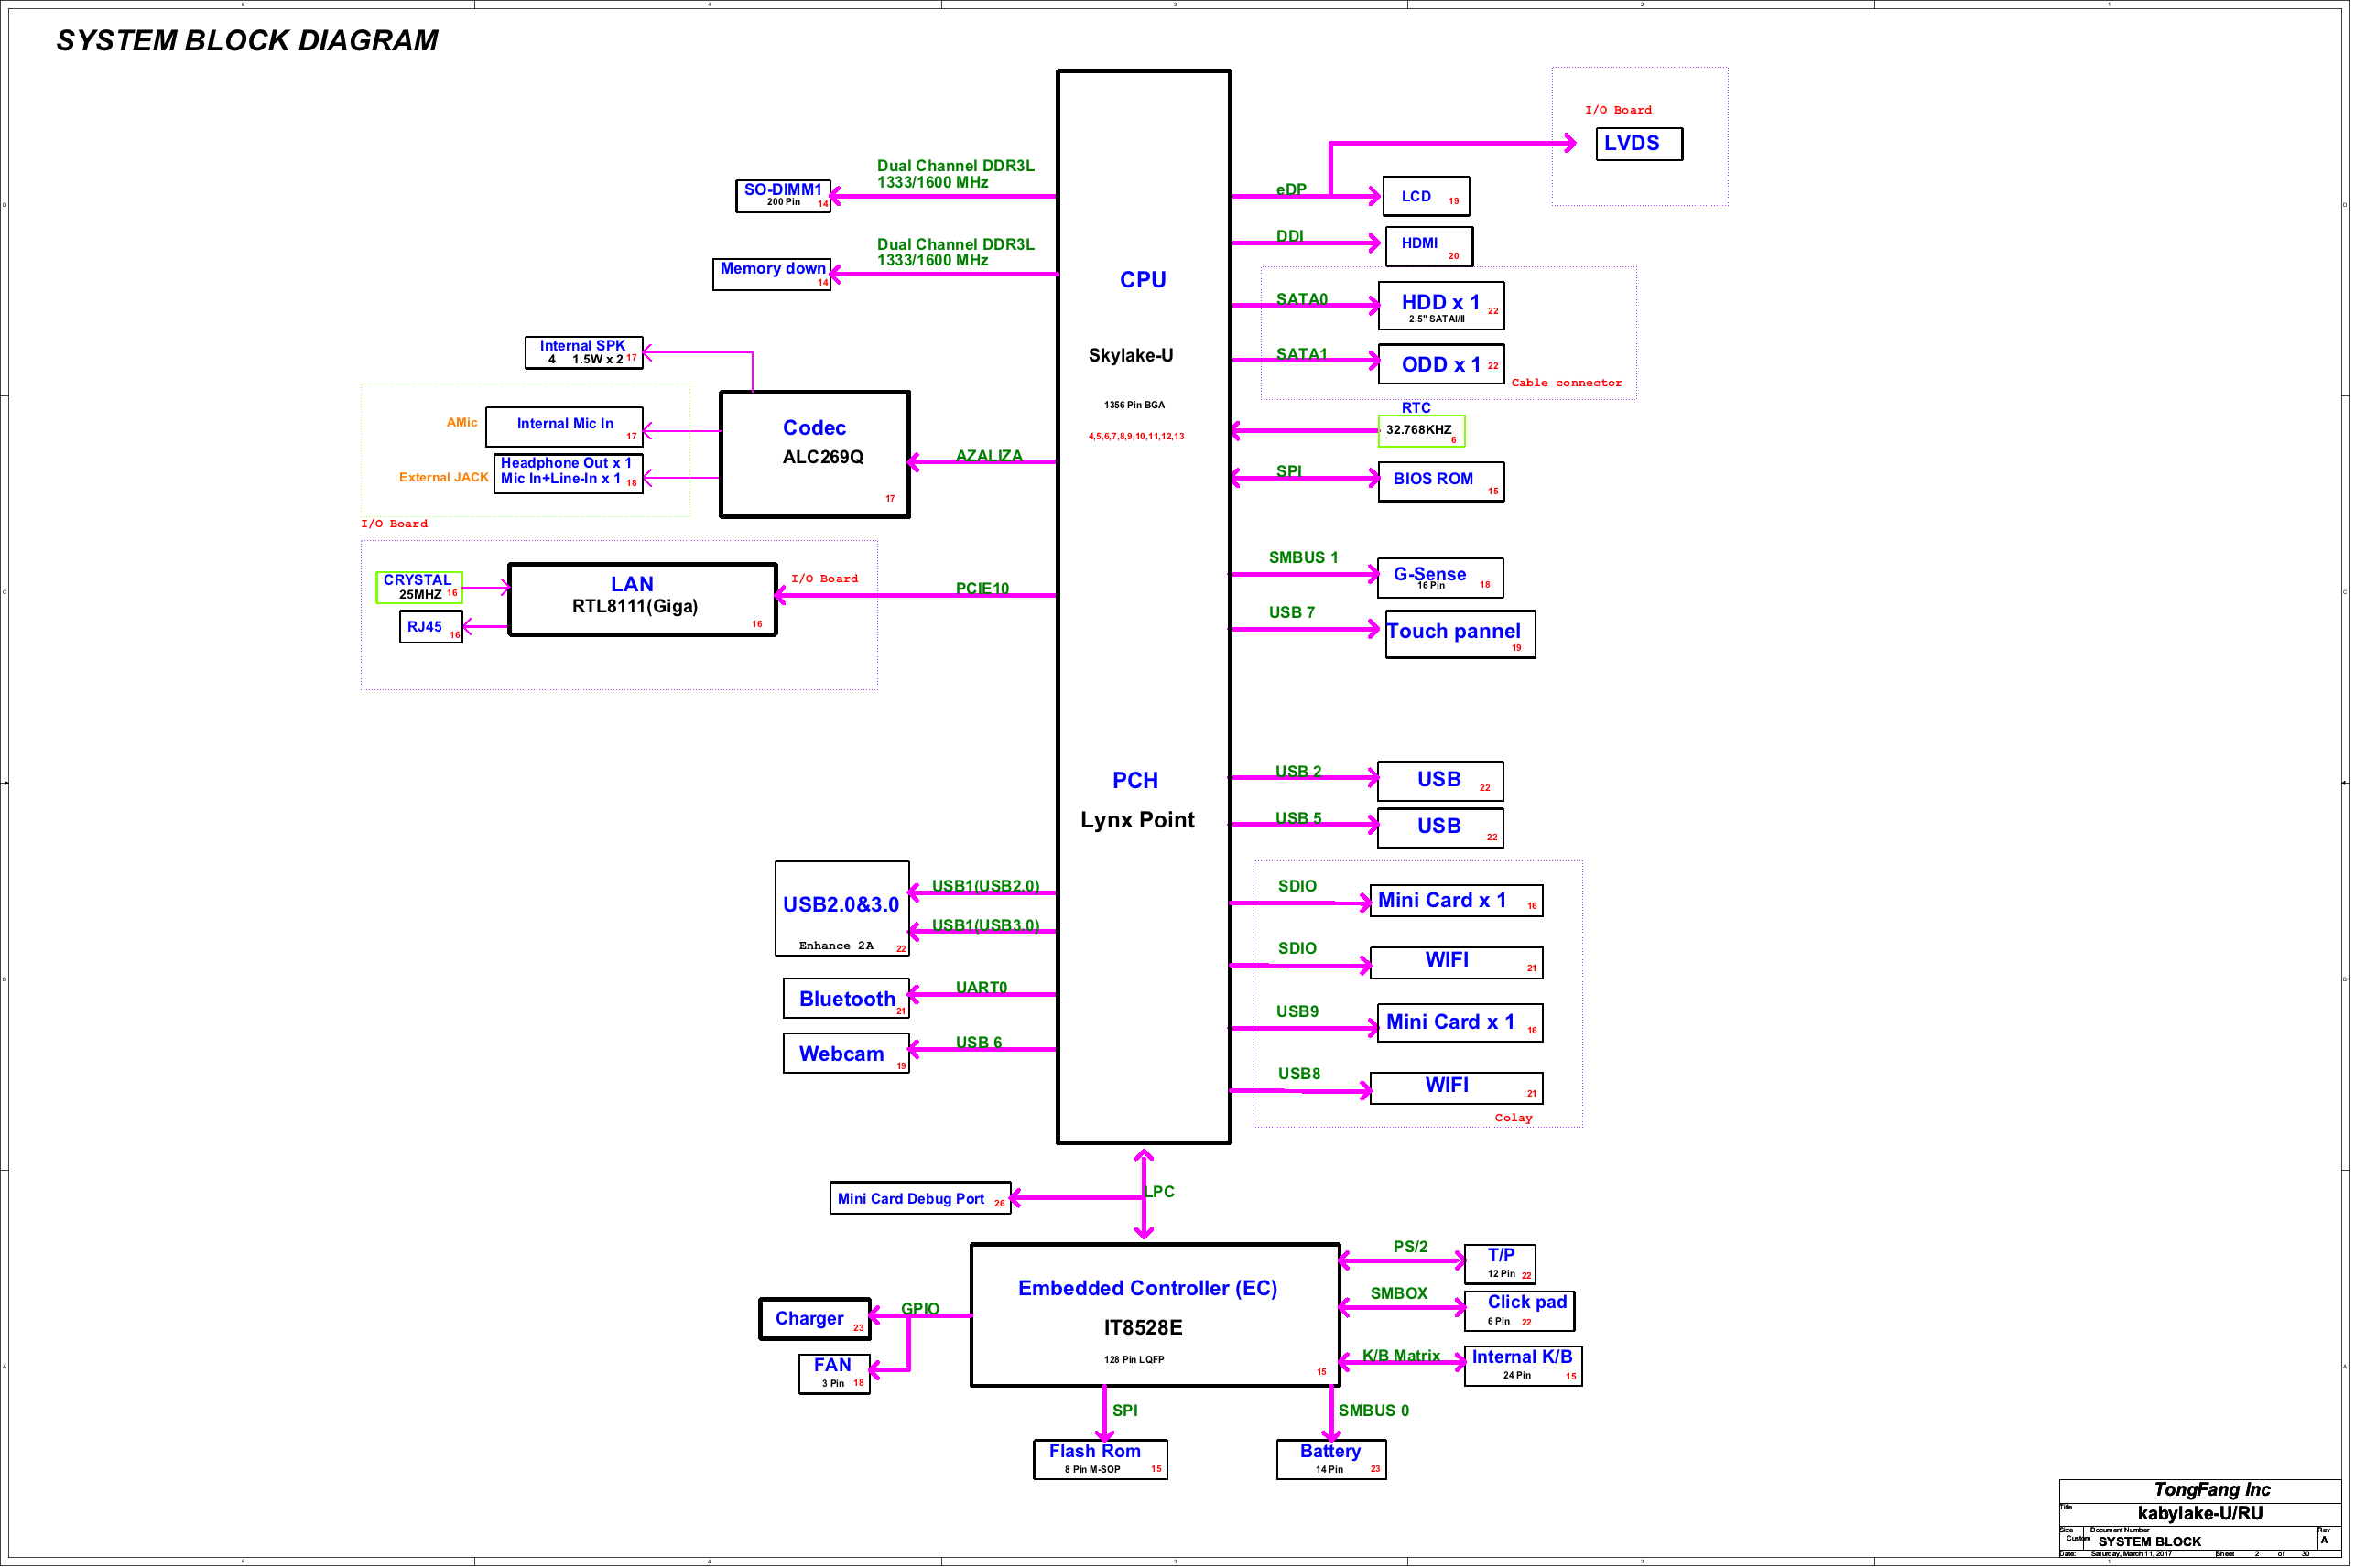Click the LVDS box on I/O Board
Viewport: 2355px width, 1568px height.
click(x=1638, y=143)
